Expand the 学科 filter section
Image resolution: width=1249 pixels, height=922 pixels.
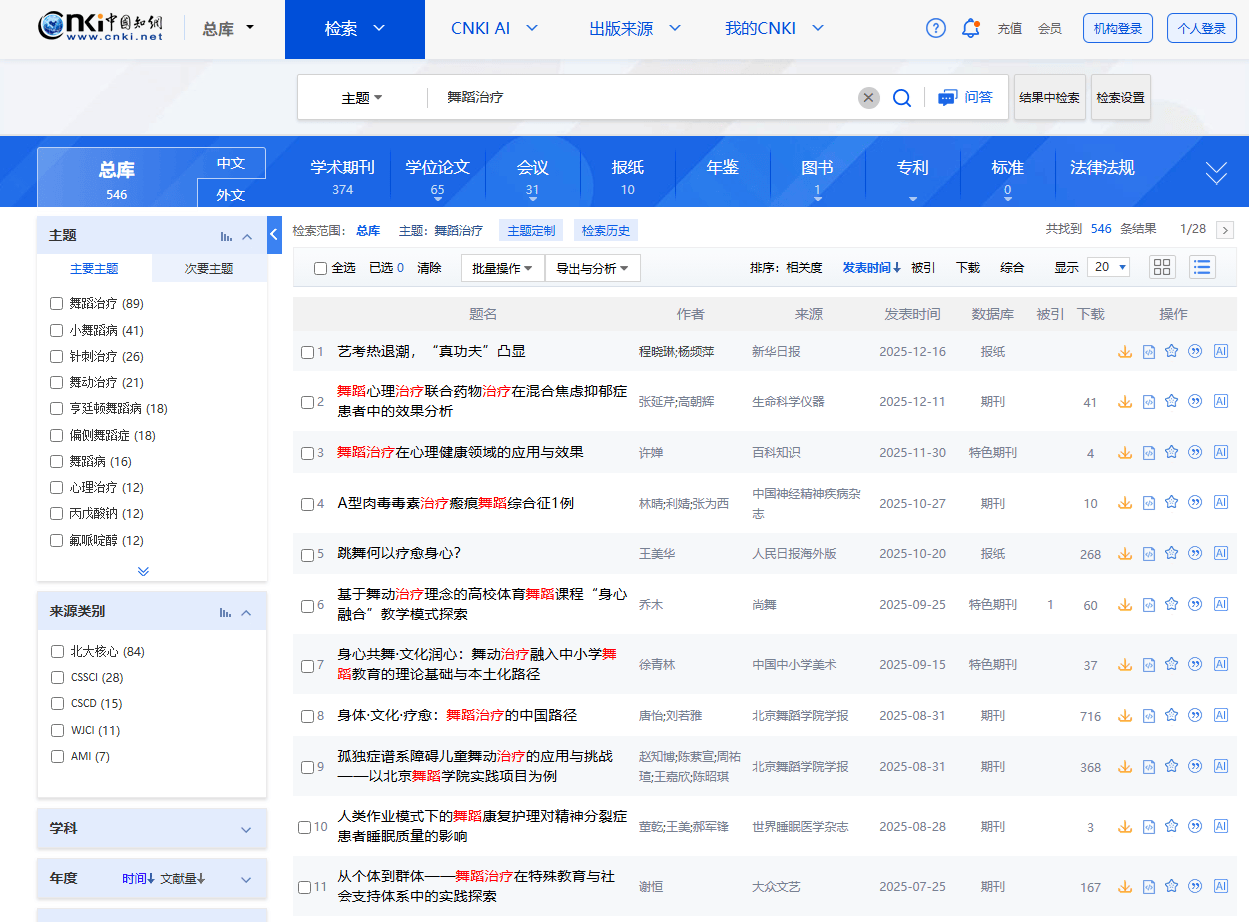tap(150, 828)
